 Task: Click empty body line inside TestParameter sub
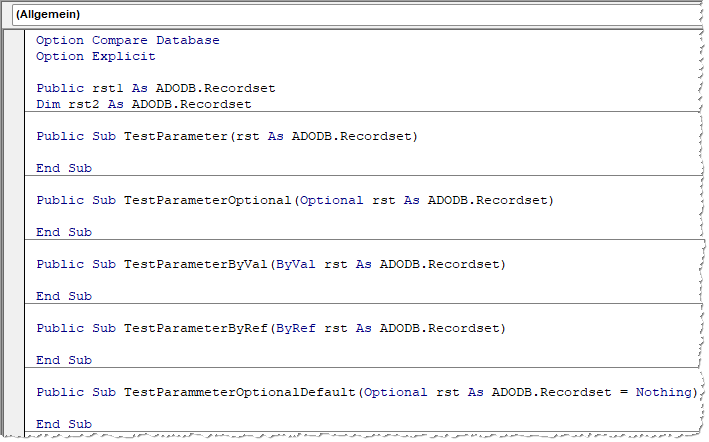[x=200, y=152]
